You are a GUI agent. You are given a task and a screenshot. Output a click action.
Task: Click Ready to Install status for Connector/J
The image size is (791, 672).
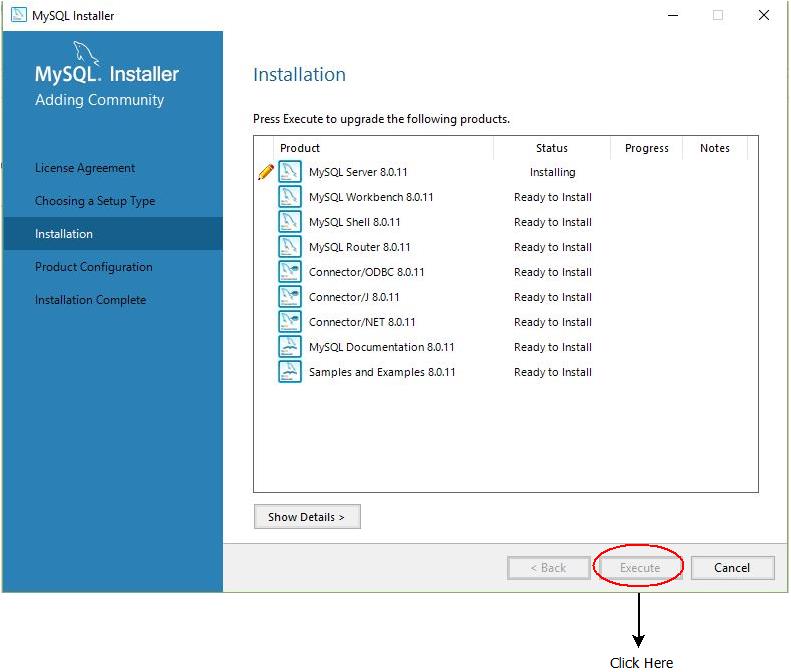click(x=552, y=297)
